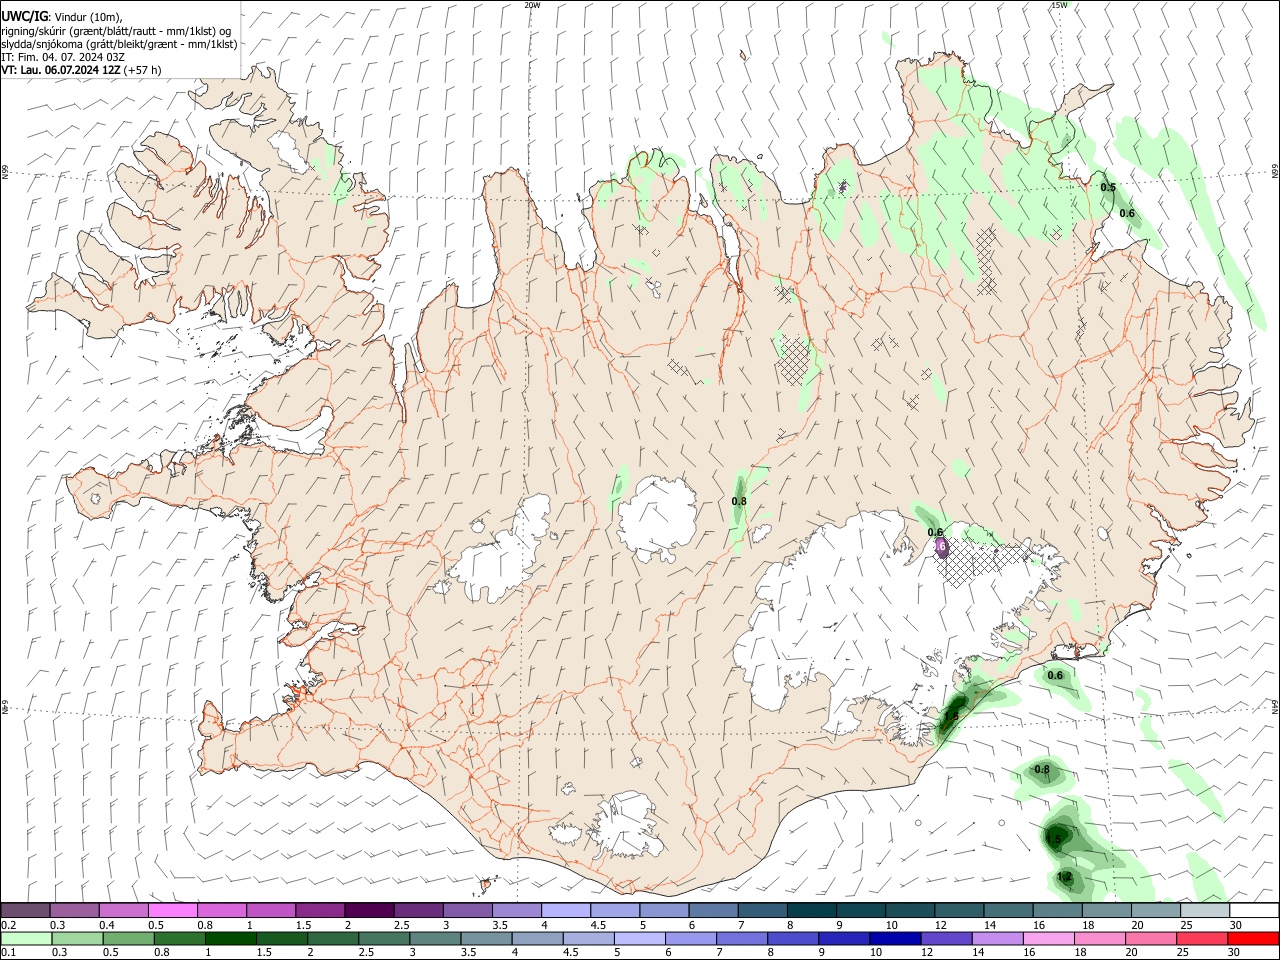
Task: Click the 0.6 value offshore of southeast coast
Action: click(x=1055, y=675)
